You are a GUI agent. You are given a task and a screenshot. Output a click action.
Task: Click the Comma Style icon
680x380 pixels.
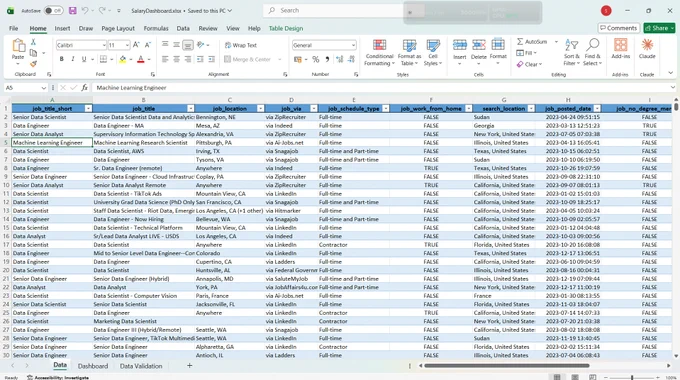click(327, 59)
